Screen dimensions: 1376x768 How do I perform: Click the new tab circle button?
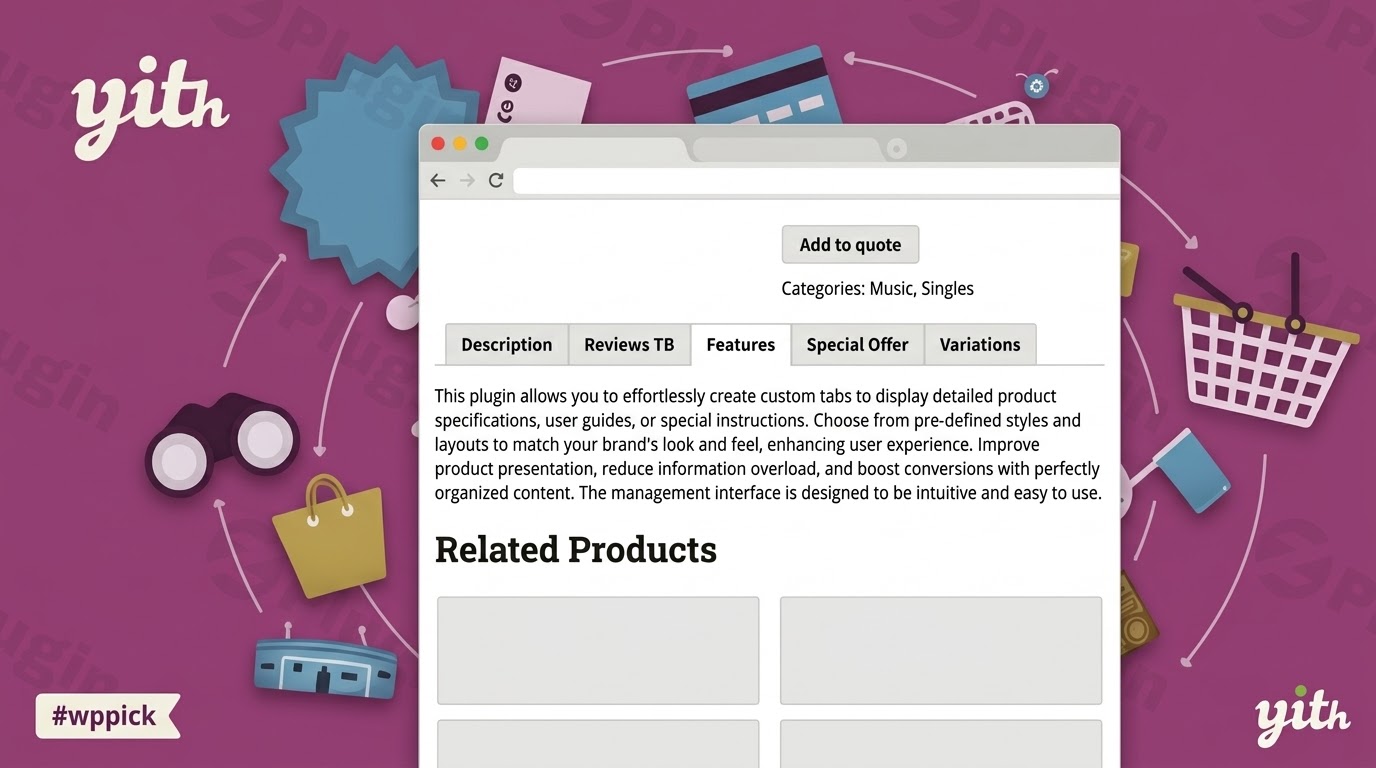point(897,149)
